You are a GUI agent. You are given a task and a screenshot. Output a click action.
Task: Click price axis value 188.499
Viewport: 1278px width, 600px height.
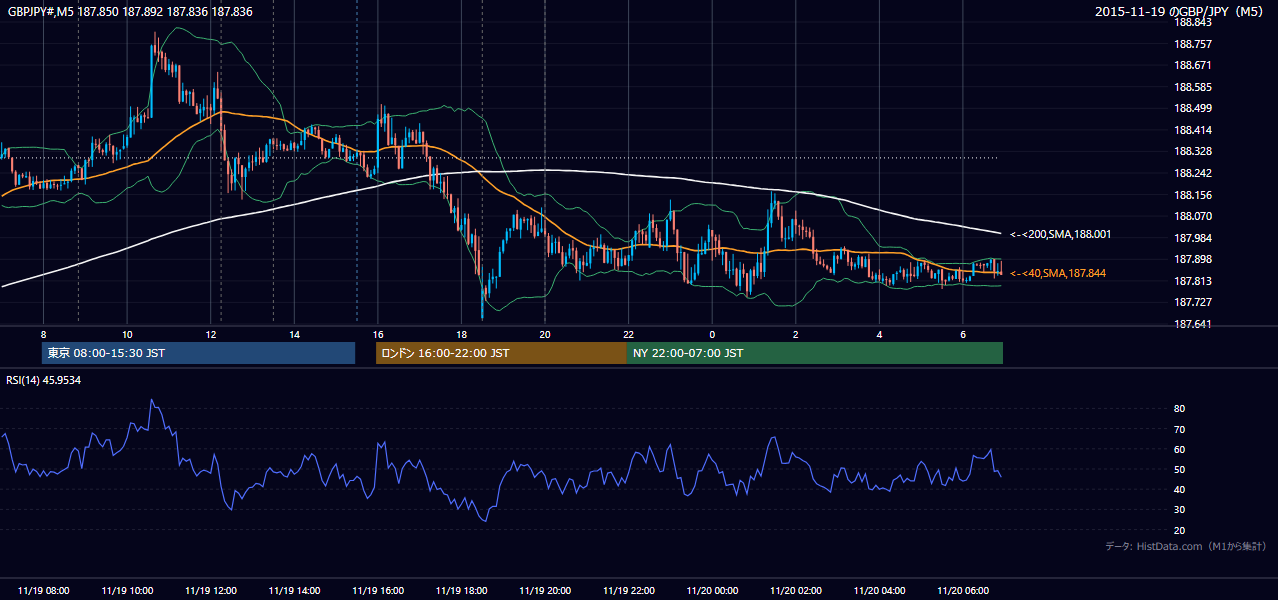click(1192, 108)
